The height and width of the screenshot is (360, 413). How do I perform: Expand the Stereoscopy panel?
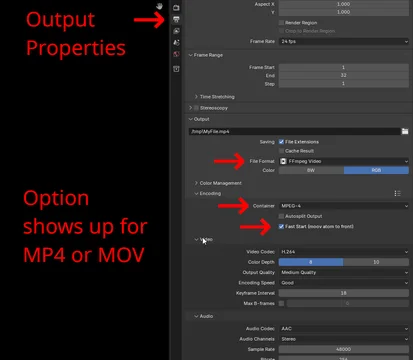(x=191, y=108)
